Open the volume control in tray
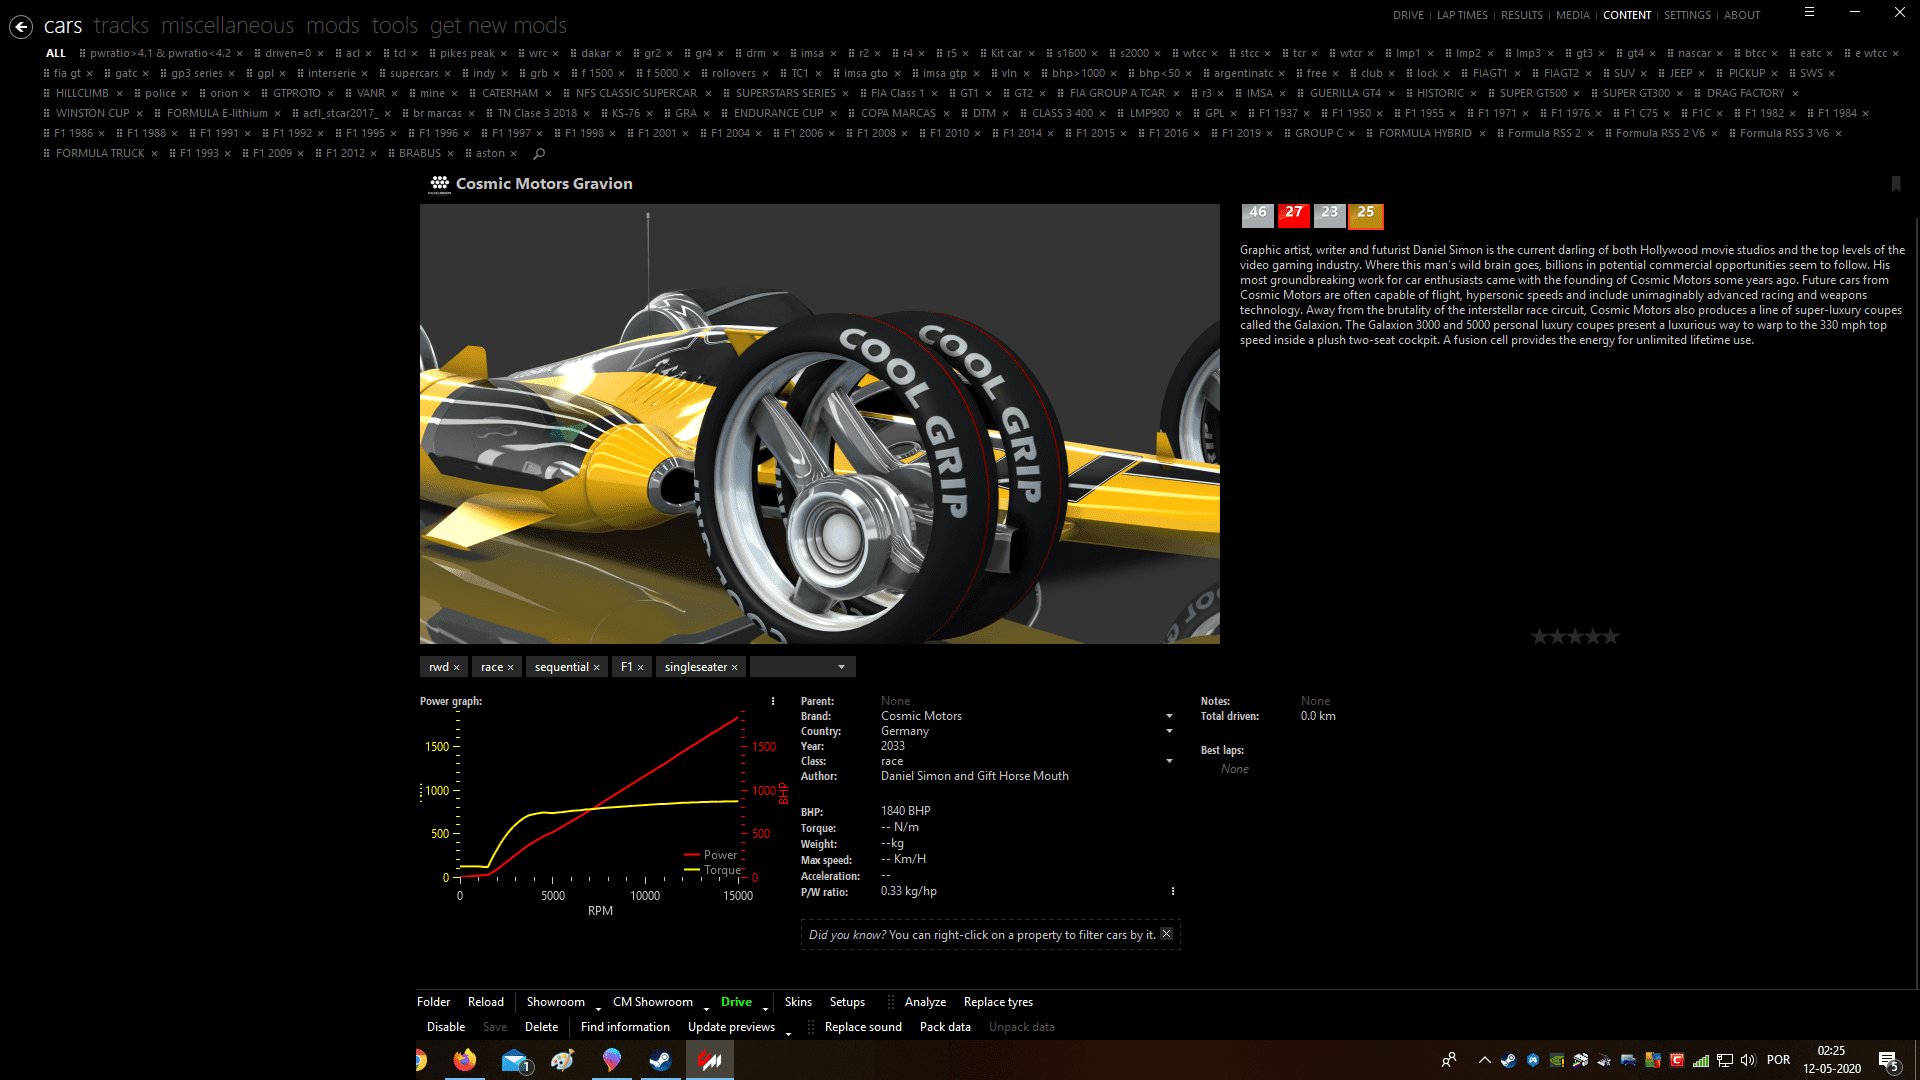Viewport: 1920px width, 1080px height. coord(1748,1060)
